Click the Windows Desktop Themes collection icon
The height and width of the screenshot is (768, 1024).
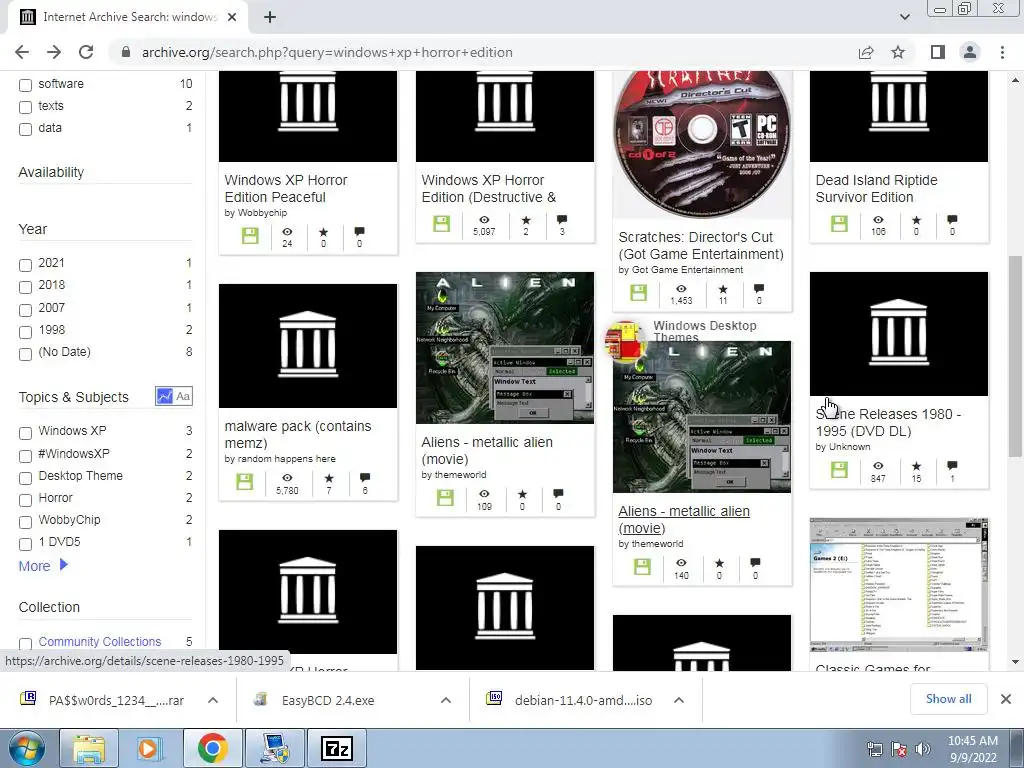click(625, 340)
